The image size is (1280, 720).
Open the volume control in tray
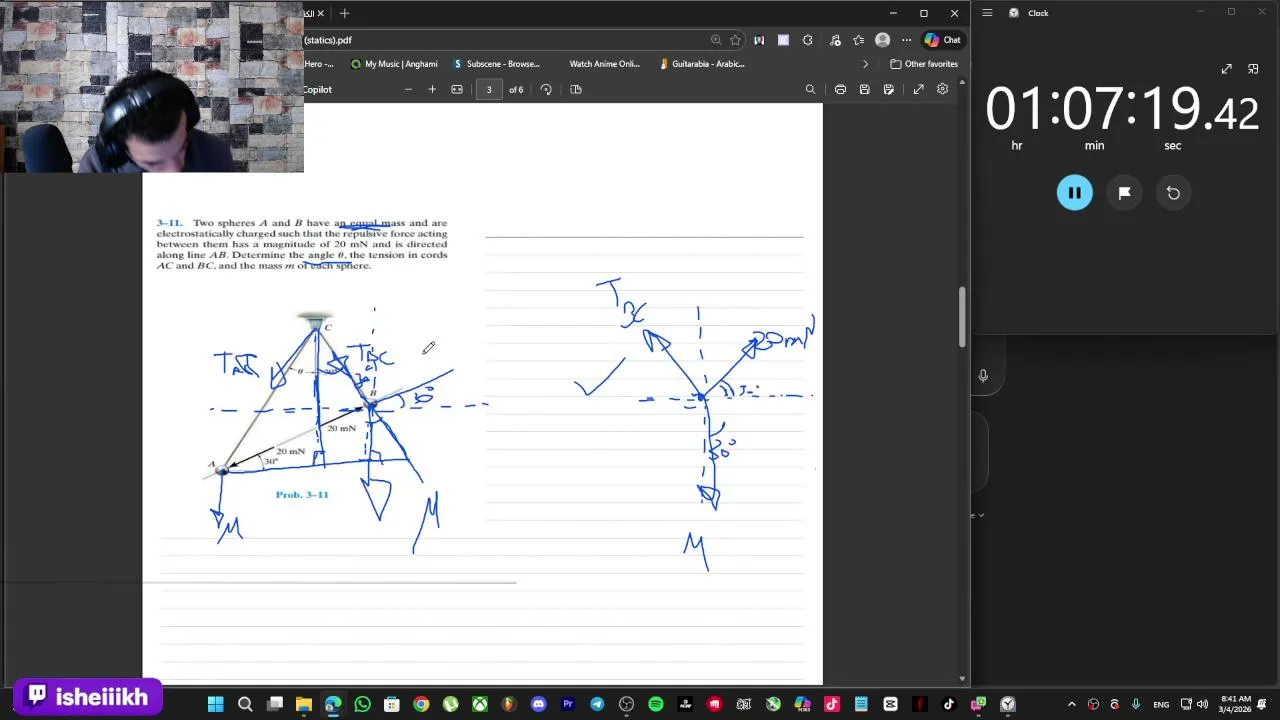point(1202,704)
